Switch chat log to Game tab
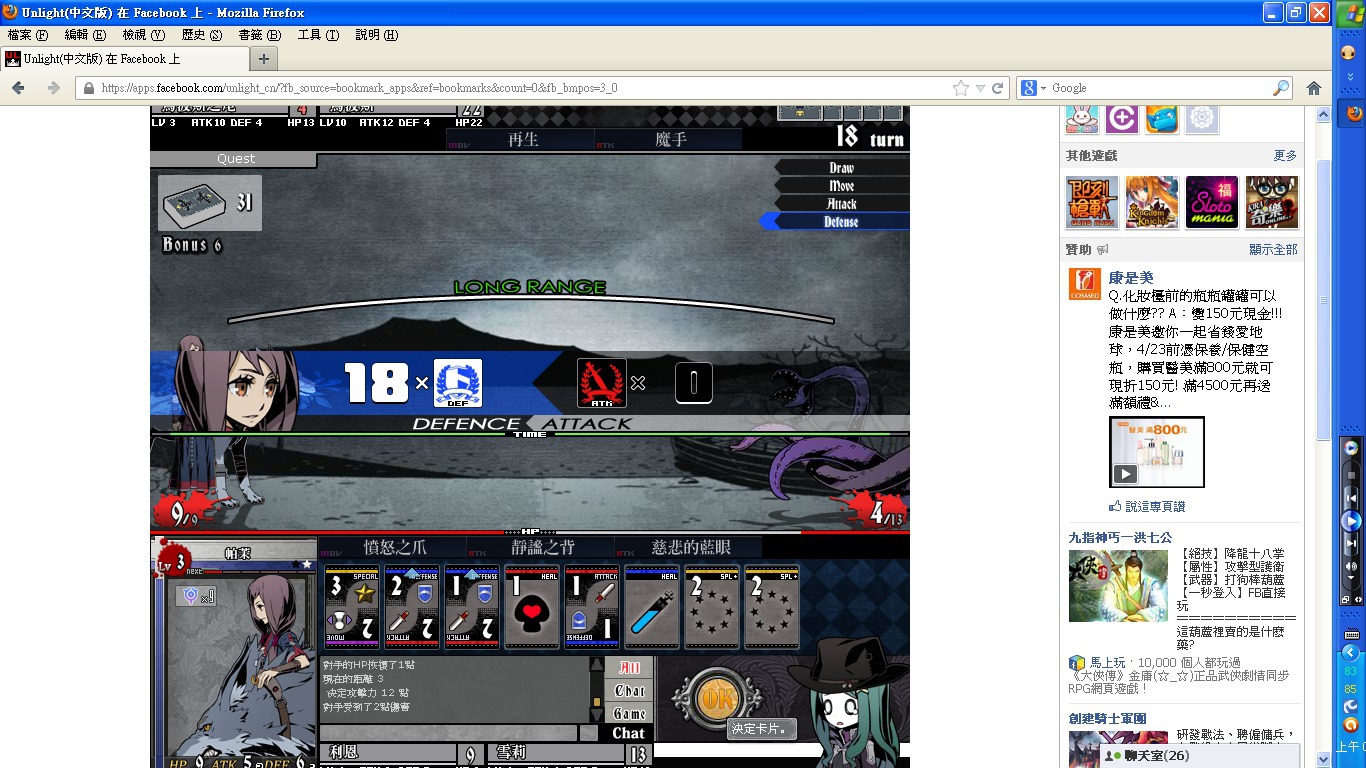Image resolution: width=1366 pixels, height=768 pixels. (x=630, y=713)
